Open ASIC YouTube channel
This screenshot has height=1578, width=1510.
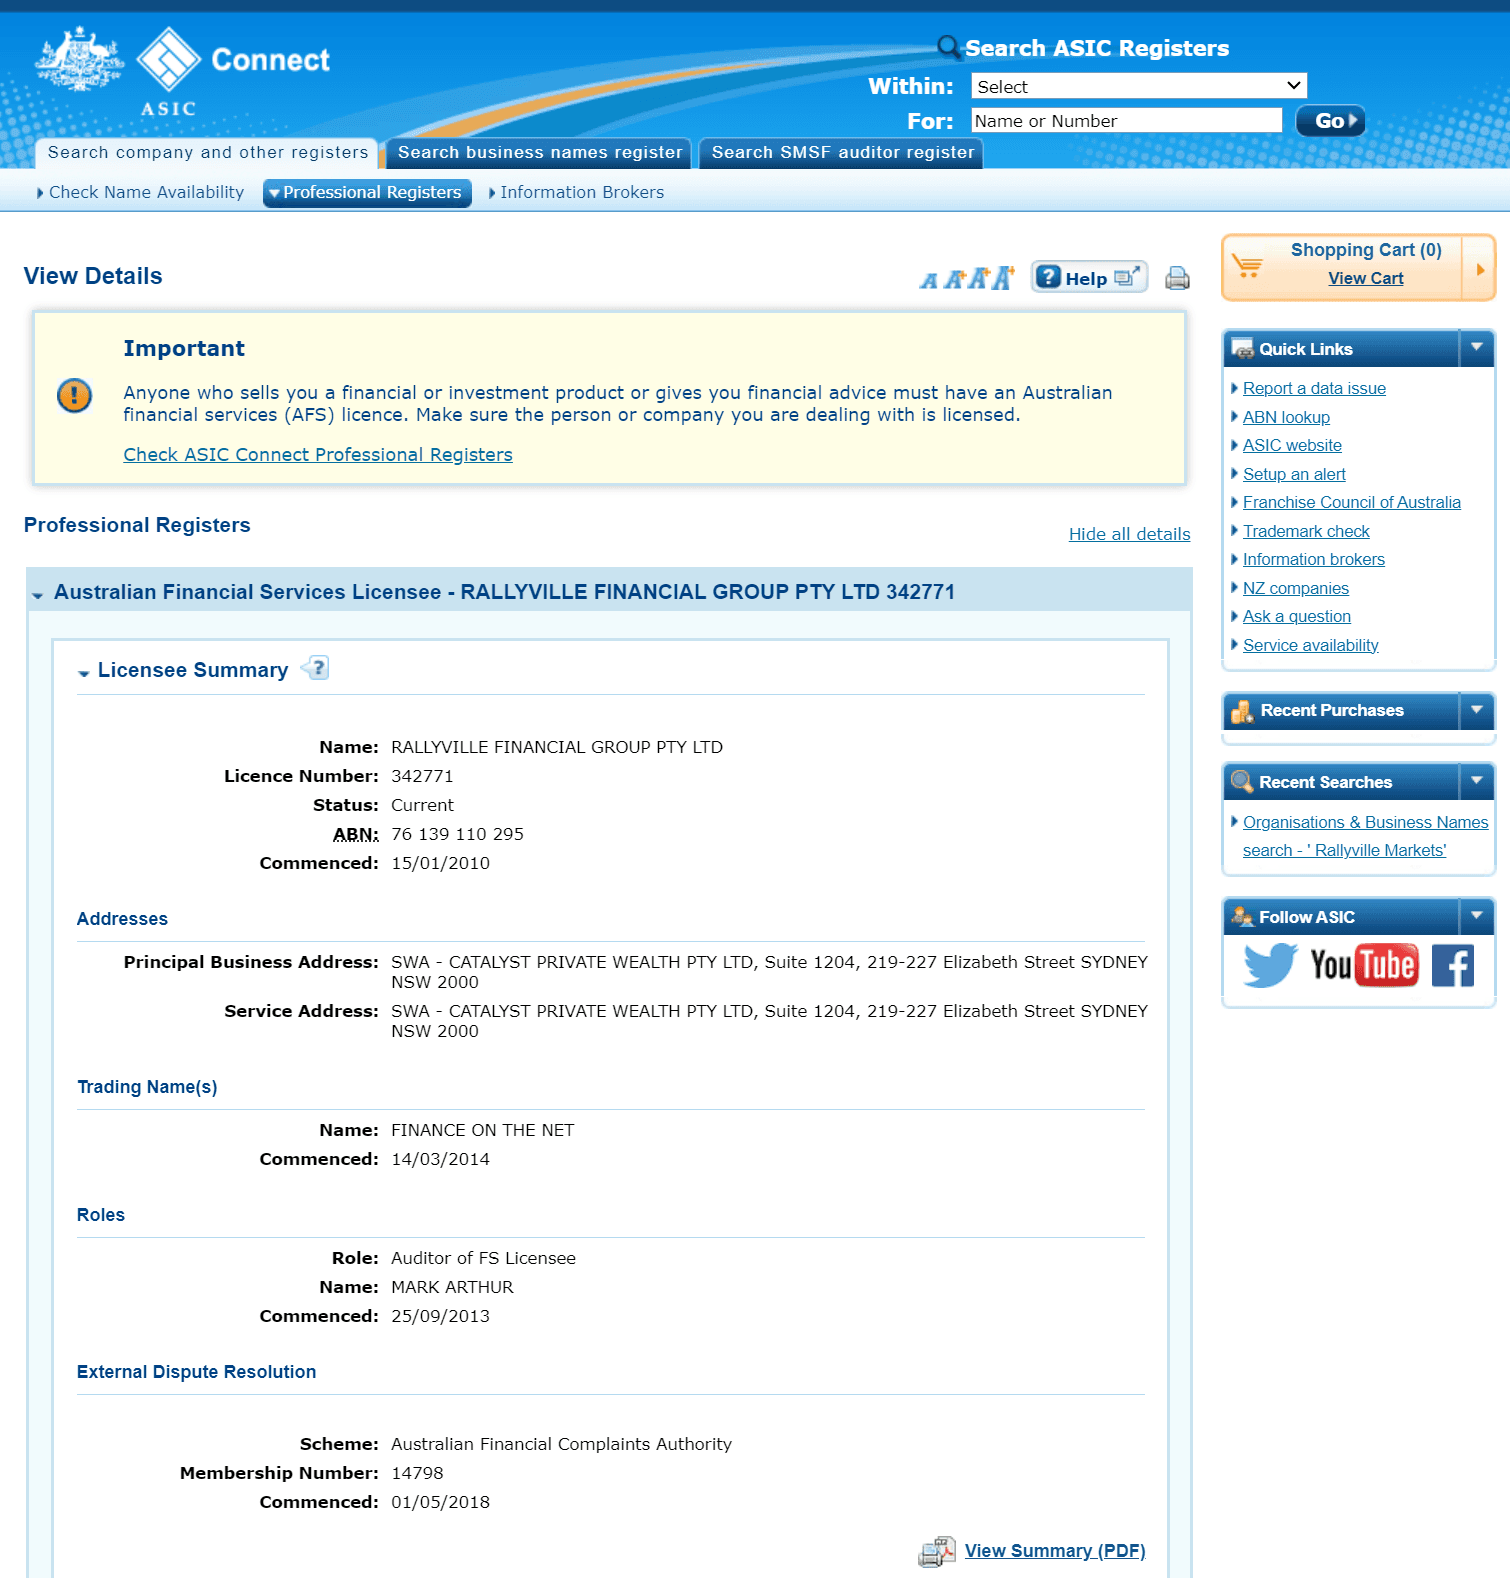tap(1364, 965)
